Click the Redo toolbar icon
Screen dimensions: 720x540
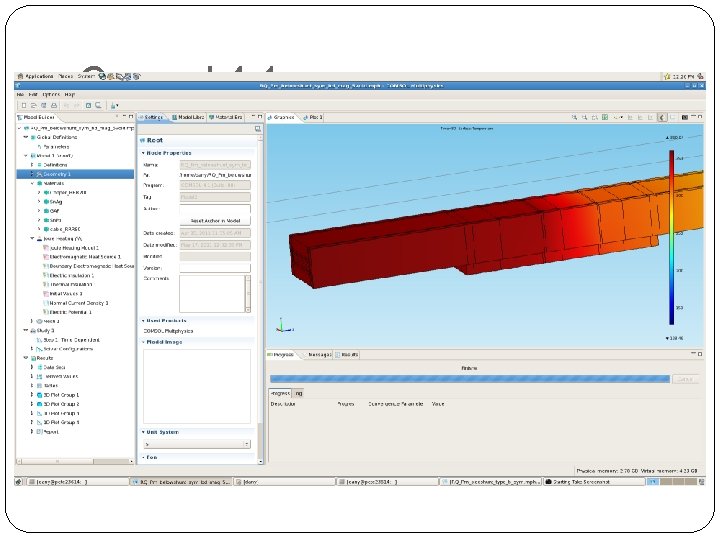(76, 106)
